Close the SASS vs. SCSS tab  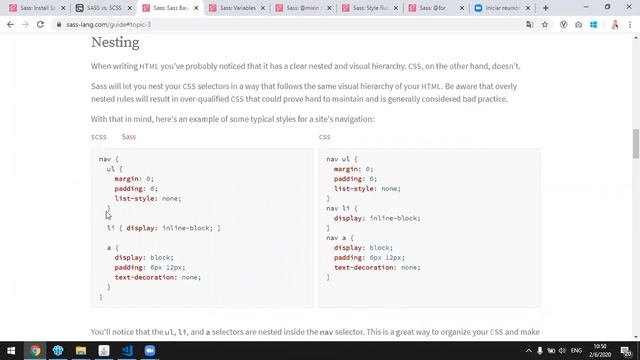(x=130, y=8)
